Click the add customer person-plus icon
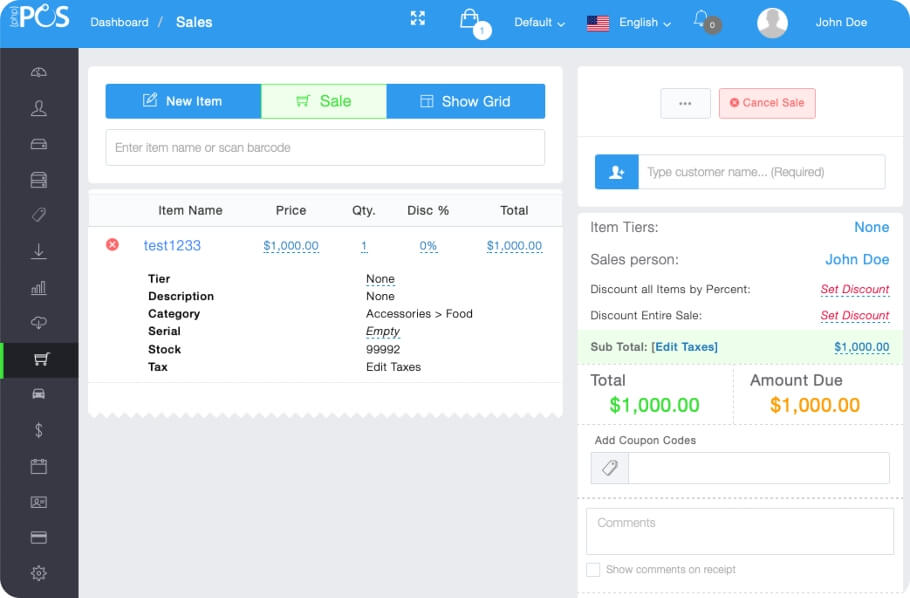The image size is (910, 598). click(616, 172)
